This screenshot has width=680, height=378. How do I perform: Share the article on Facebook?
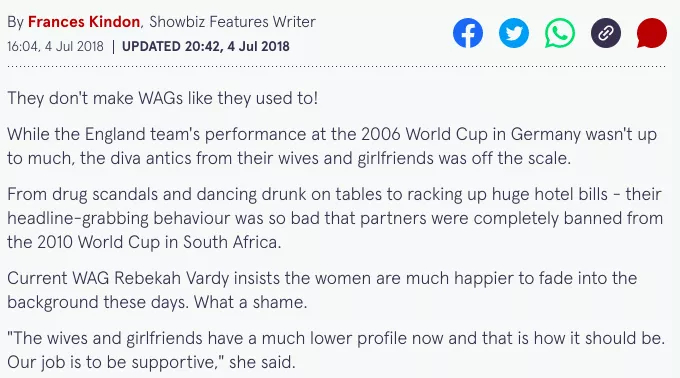click(x=468, y=33)
